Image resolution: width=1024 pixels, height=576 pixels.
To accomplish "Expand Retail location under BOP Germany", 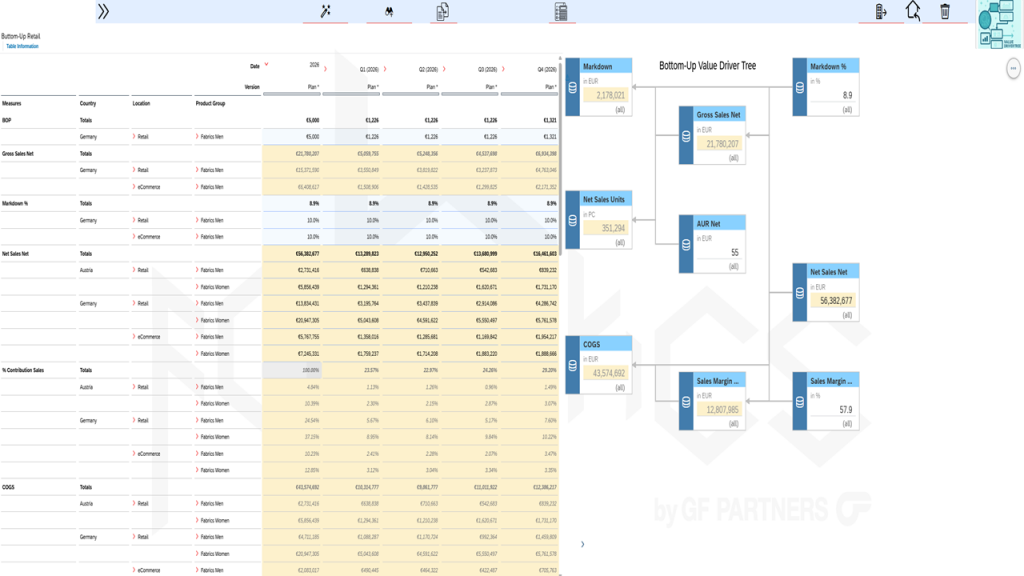I will click(134, 137).
